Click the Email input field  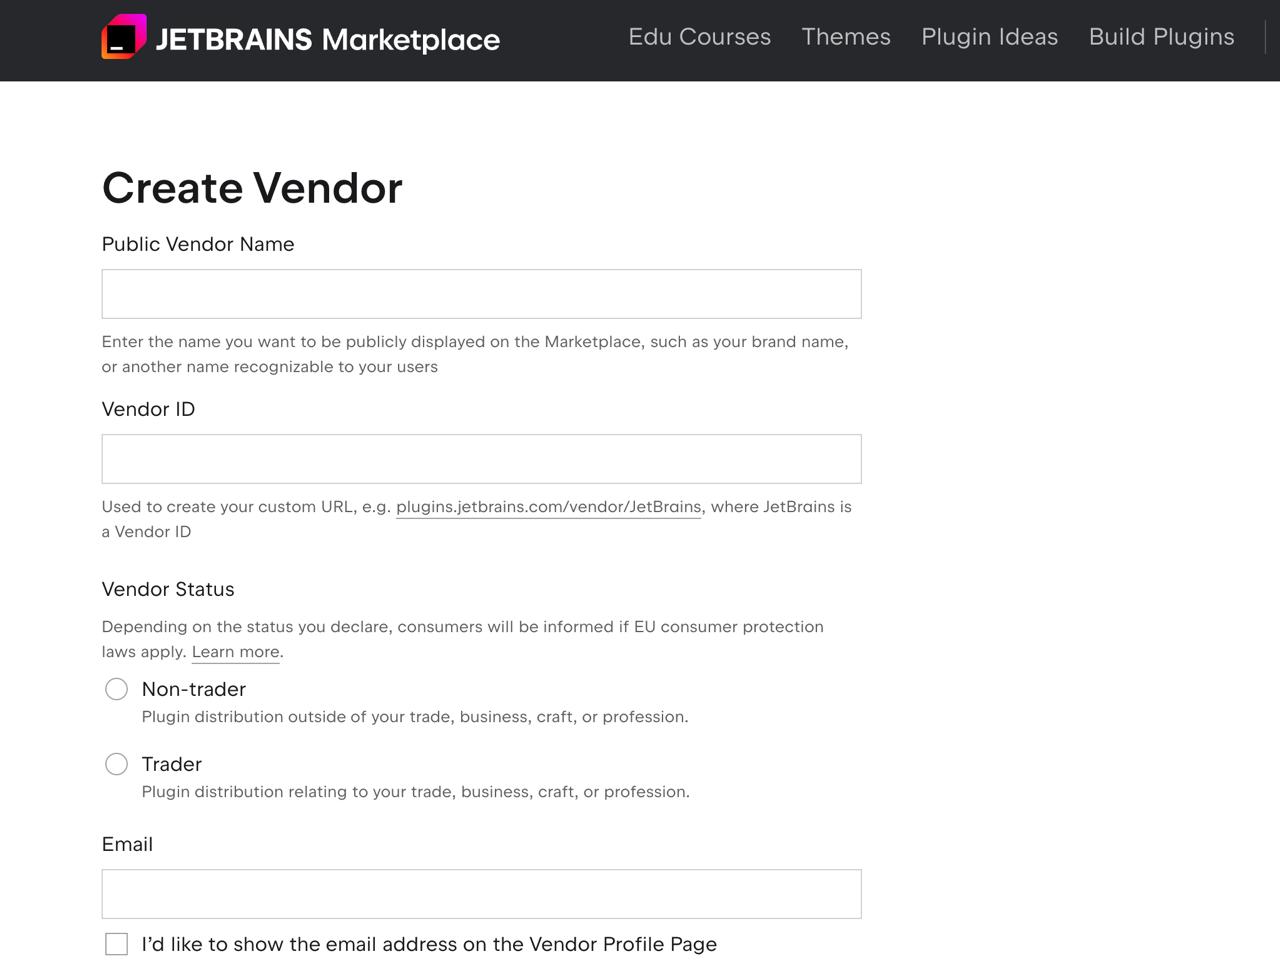(481, 894)
